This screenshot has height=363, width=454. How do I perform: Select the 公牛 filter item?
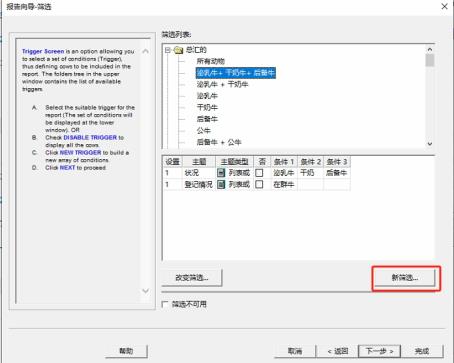coord(204,131)
